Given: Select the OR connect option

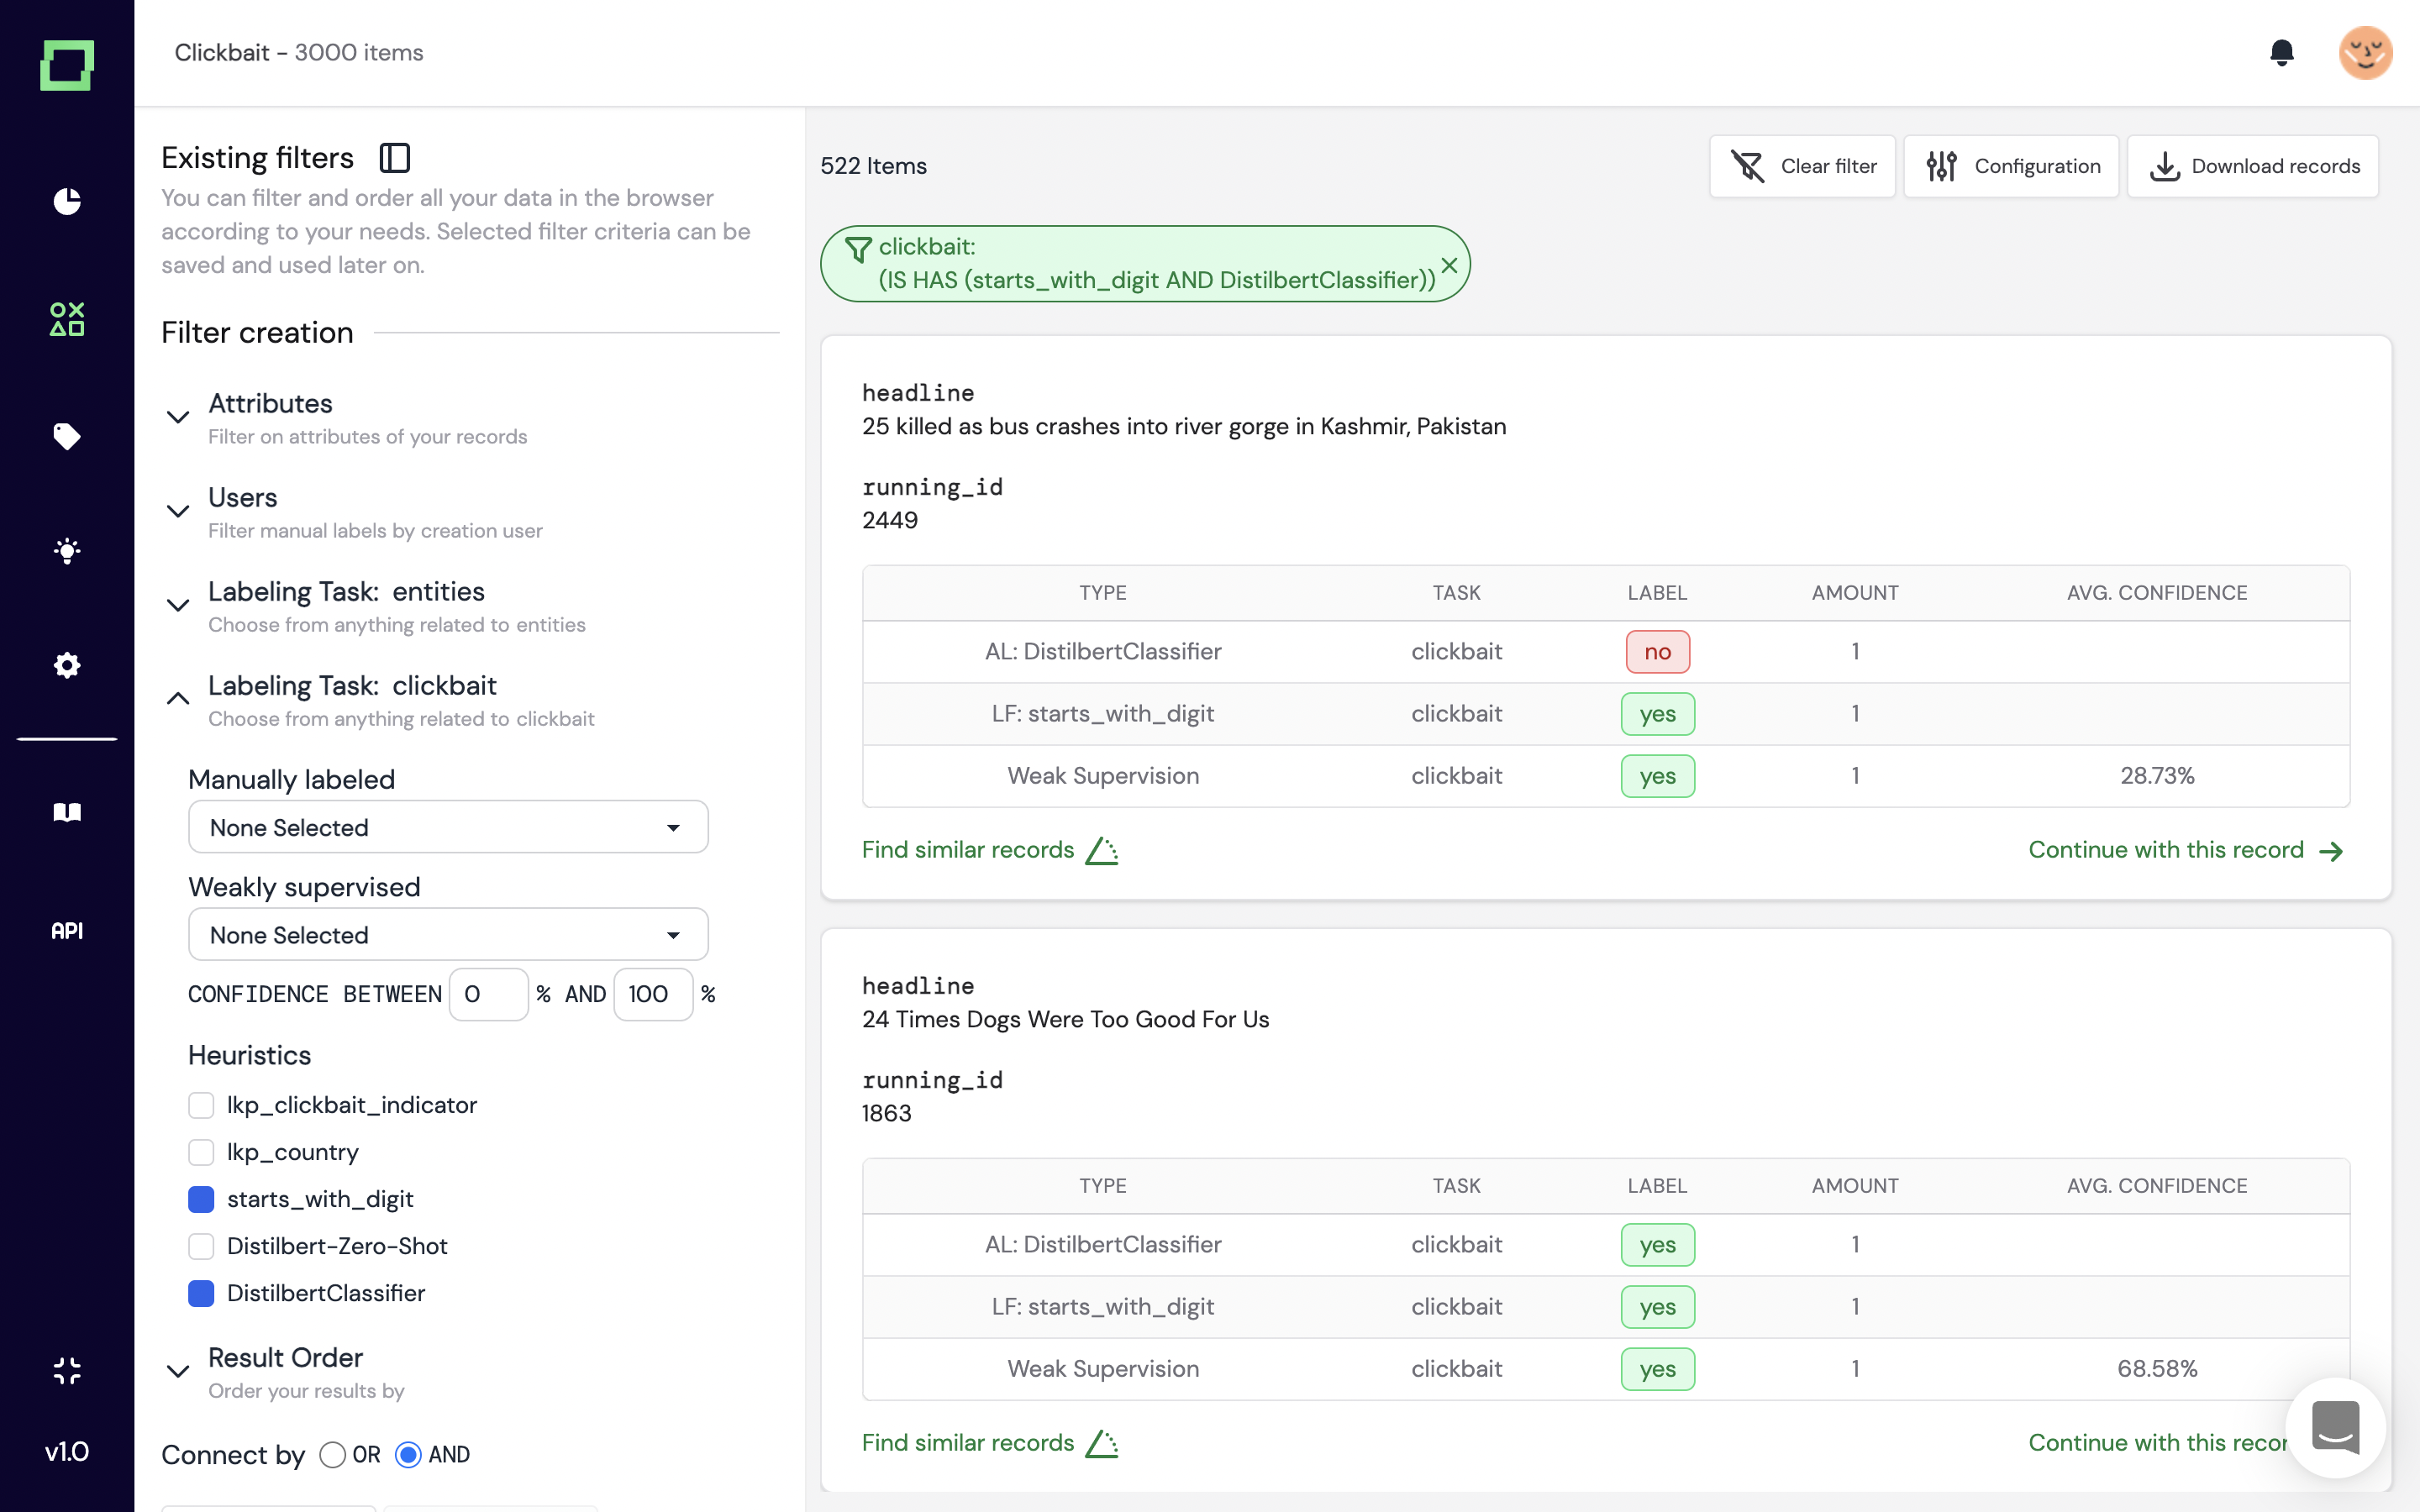Looking at the screenshot, I should pyautogui.click(x=333, y=1455).
